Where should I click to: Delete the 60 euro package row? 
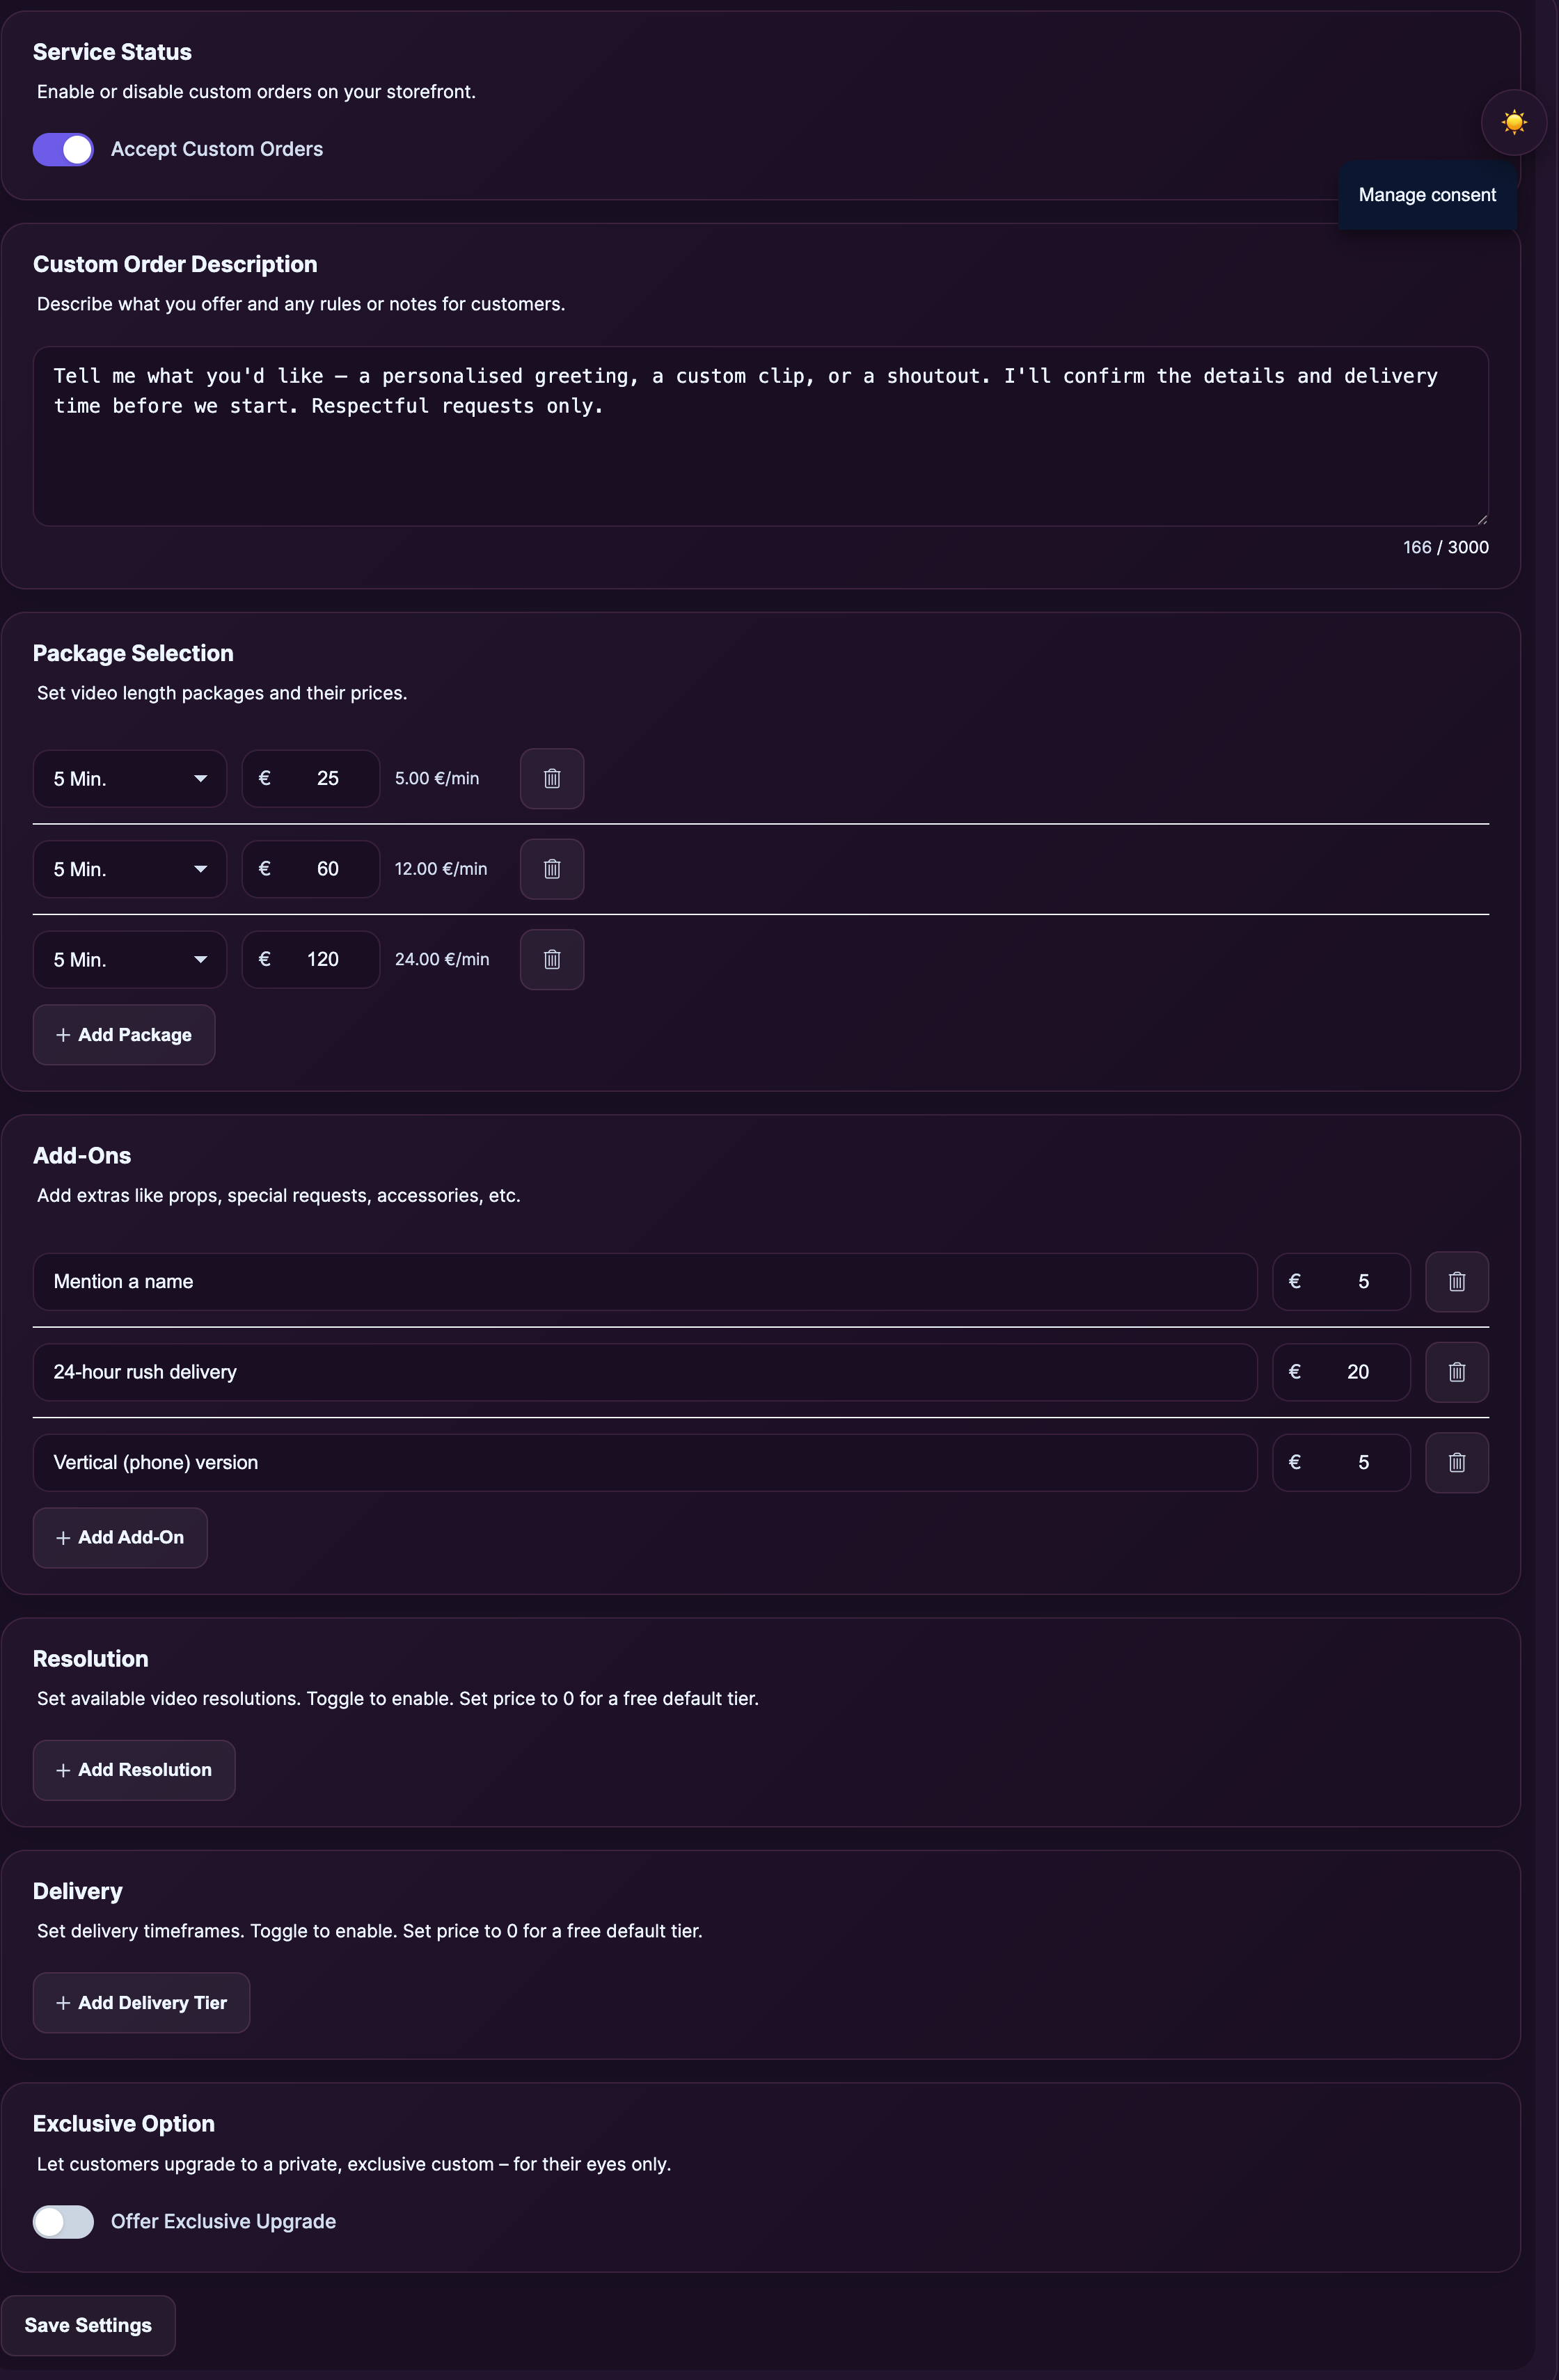click(x=552, y=869)
